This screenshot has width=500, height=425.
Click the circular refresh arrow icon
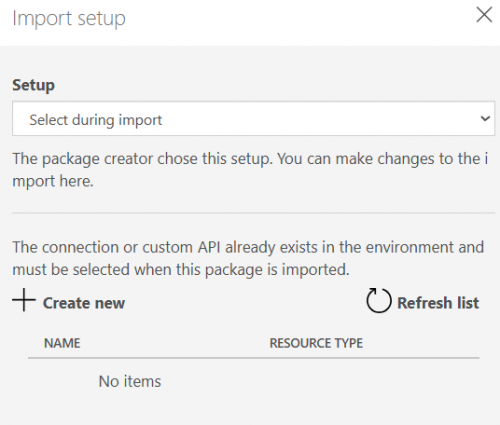tap(379, 300)
